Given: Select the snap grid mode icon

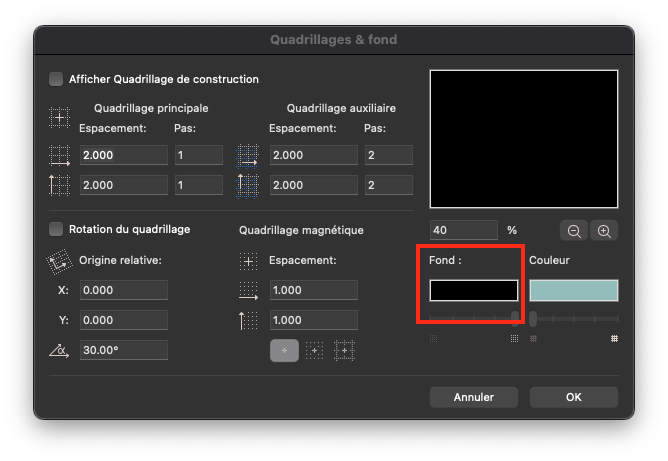Looking at the screenshot, I should coord(314,351).
